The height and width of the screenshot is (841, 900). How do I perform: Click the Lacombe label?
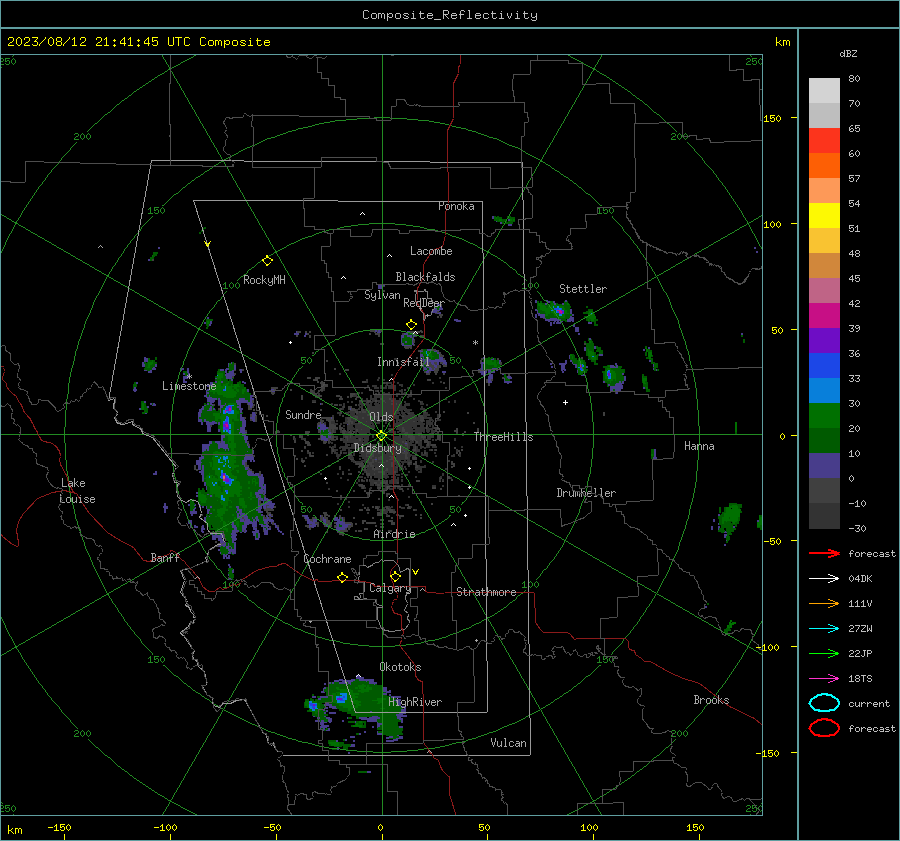click(431, 251)
